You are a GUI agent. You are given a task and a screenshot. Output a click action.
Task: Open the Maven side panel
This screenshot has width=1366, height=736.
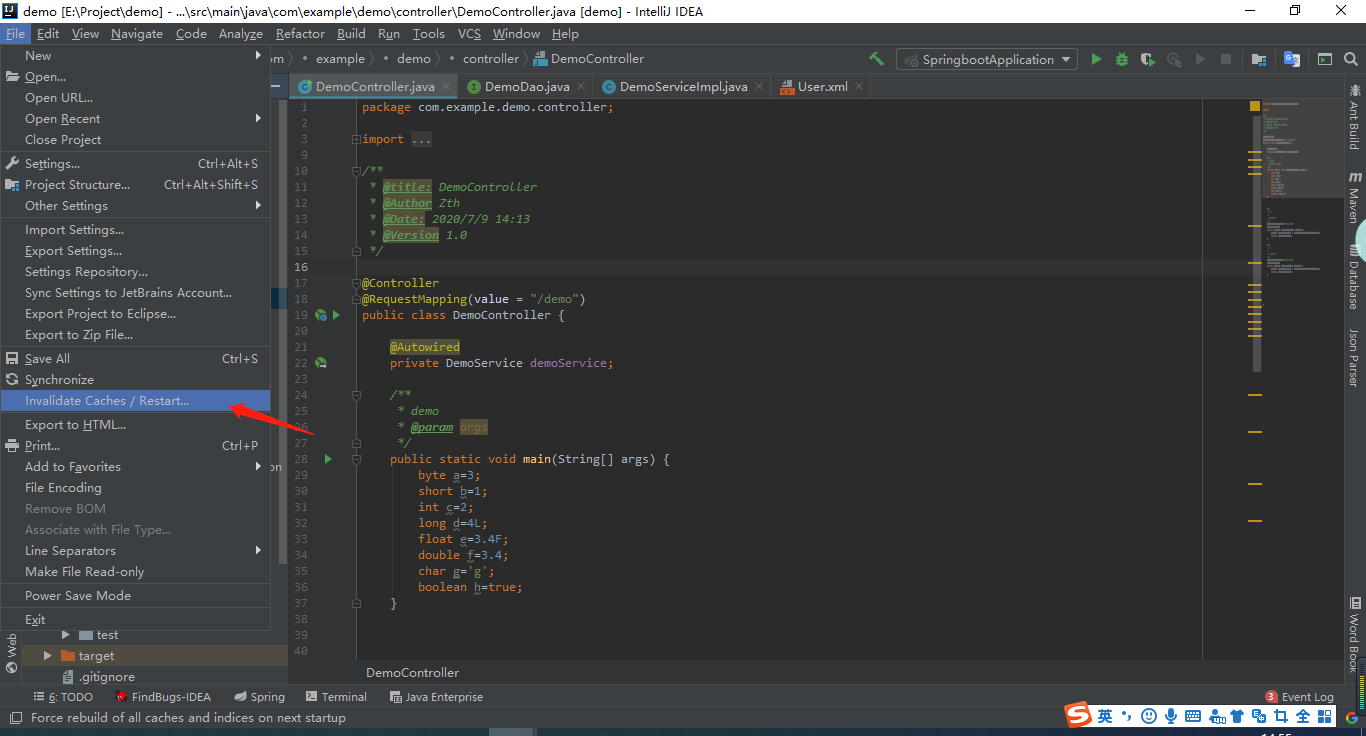coord(1354,197)
